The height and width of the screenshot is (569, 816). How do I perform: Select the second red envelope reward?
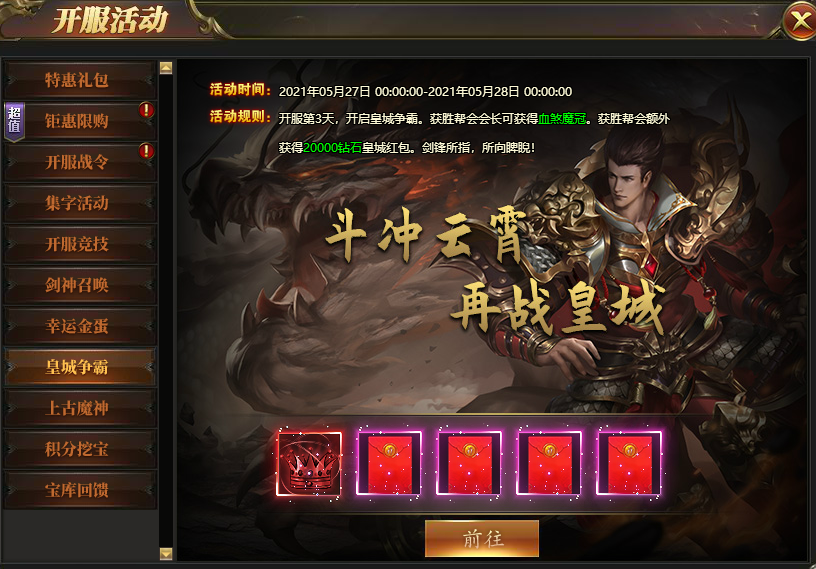(469, 463)
